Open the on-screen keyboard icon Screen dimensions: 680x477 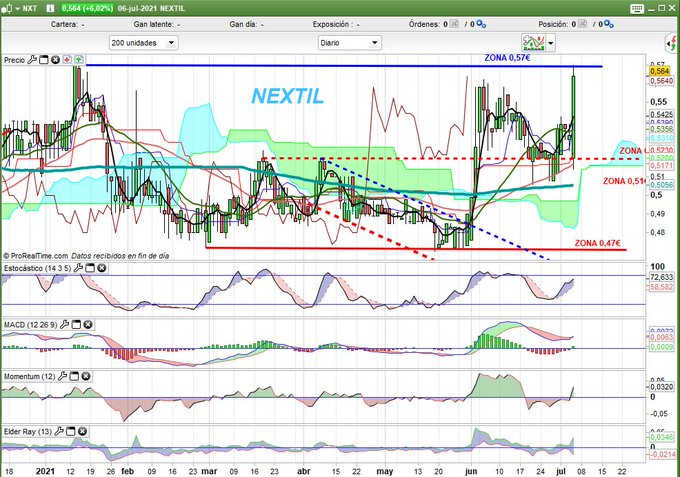coord(637,9)
